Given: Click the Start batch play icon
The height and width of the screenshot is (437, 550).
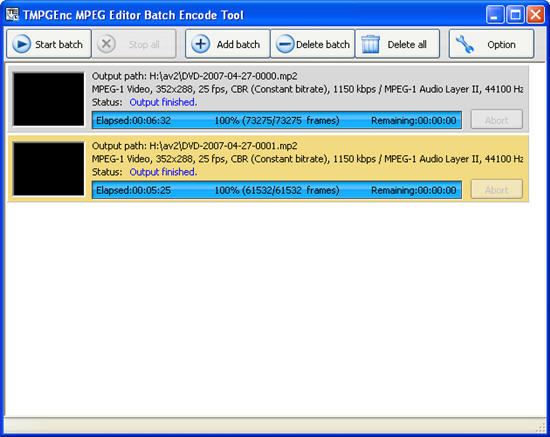Looking at the screenshot, I should click(21, 45).
